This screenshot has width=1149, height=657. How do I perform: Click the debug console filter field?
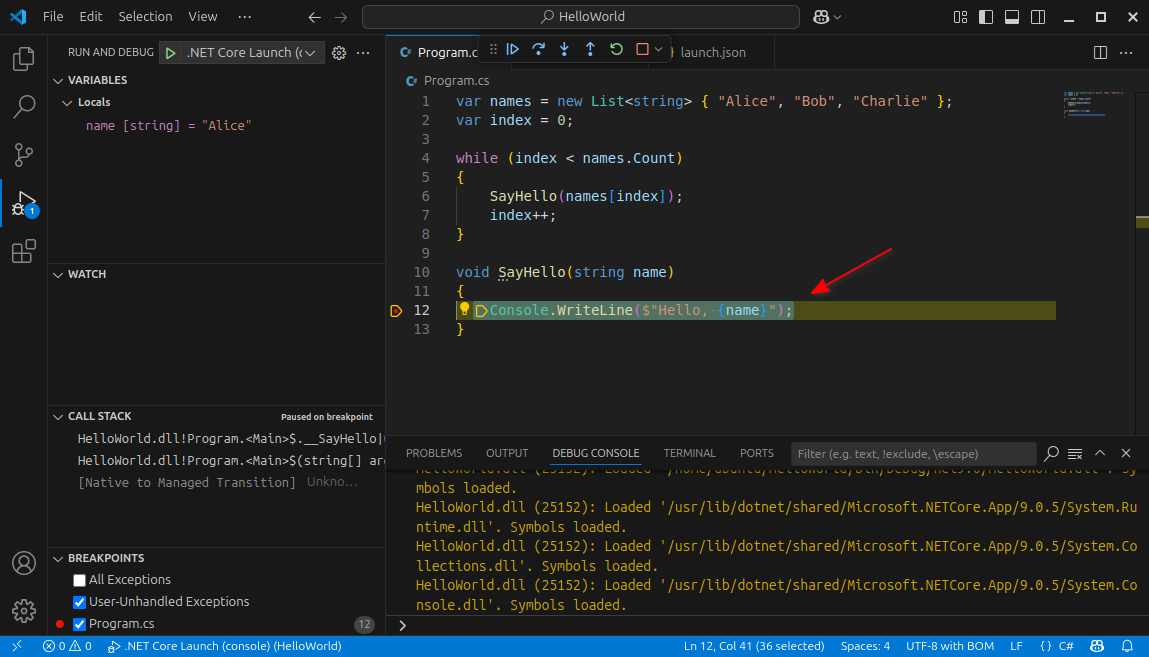click(913, 454)
